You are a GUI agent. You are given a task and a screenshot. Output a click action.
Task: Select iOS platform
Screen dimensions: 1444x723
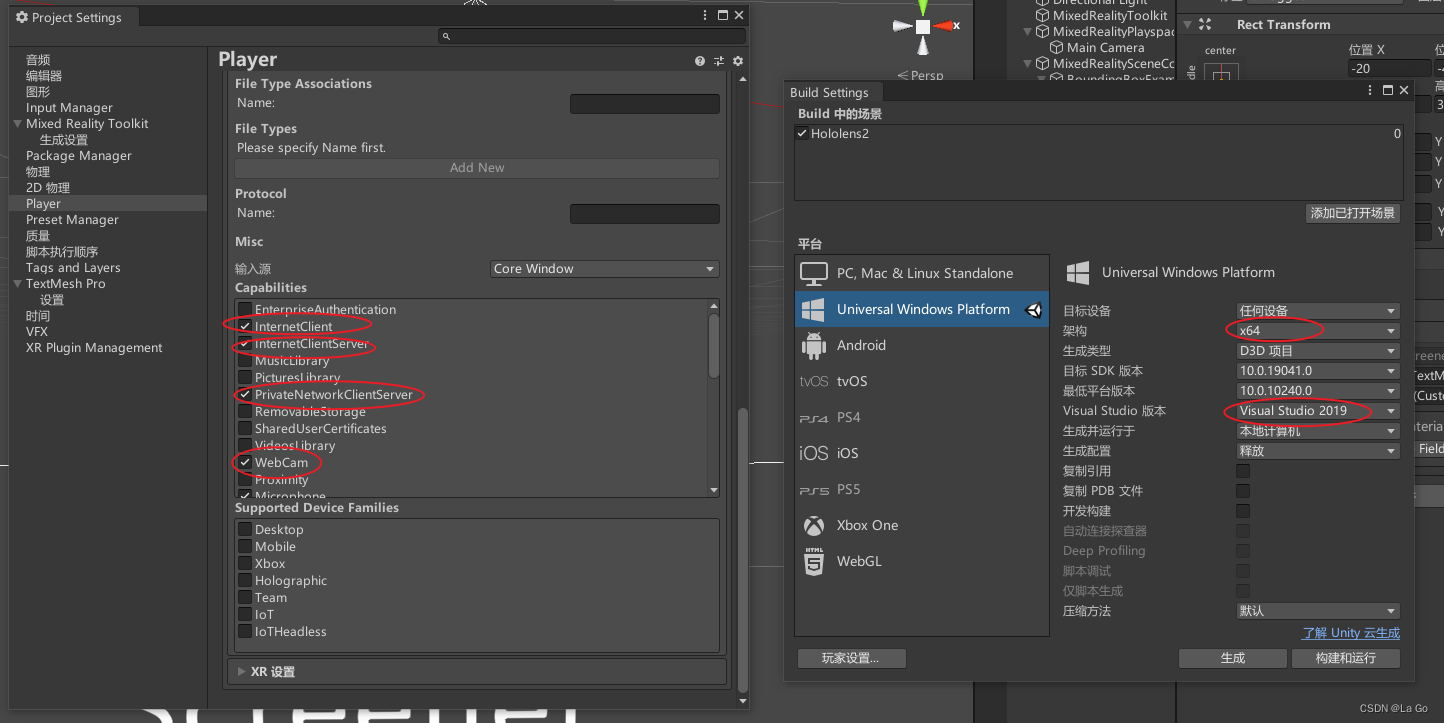[x=922, y=453]
